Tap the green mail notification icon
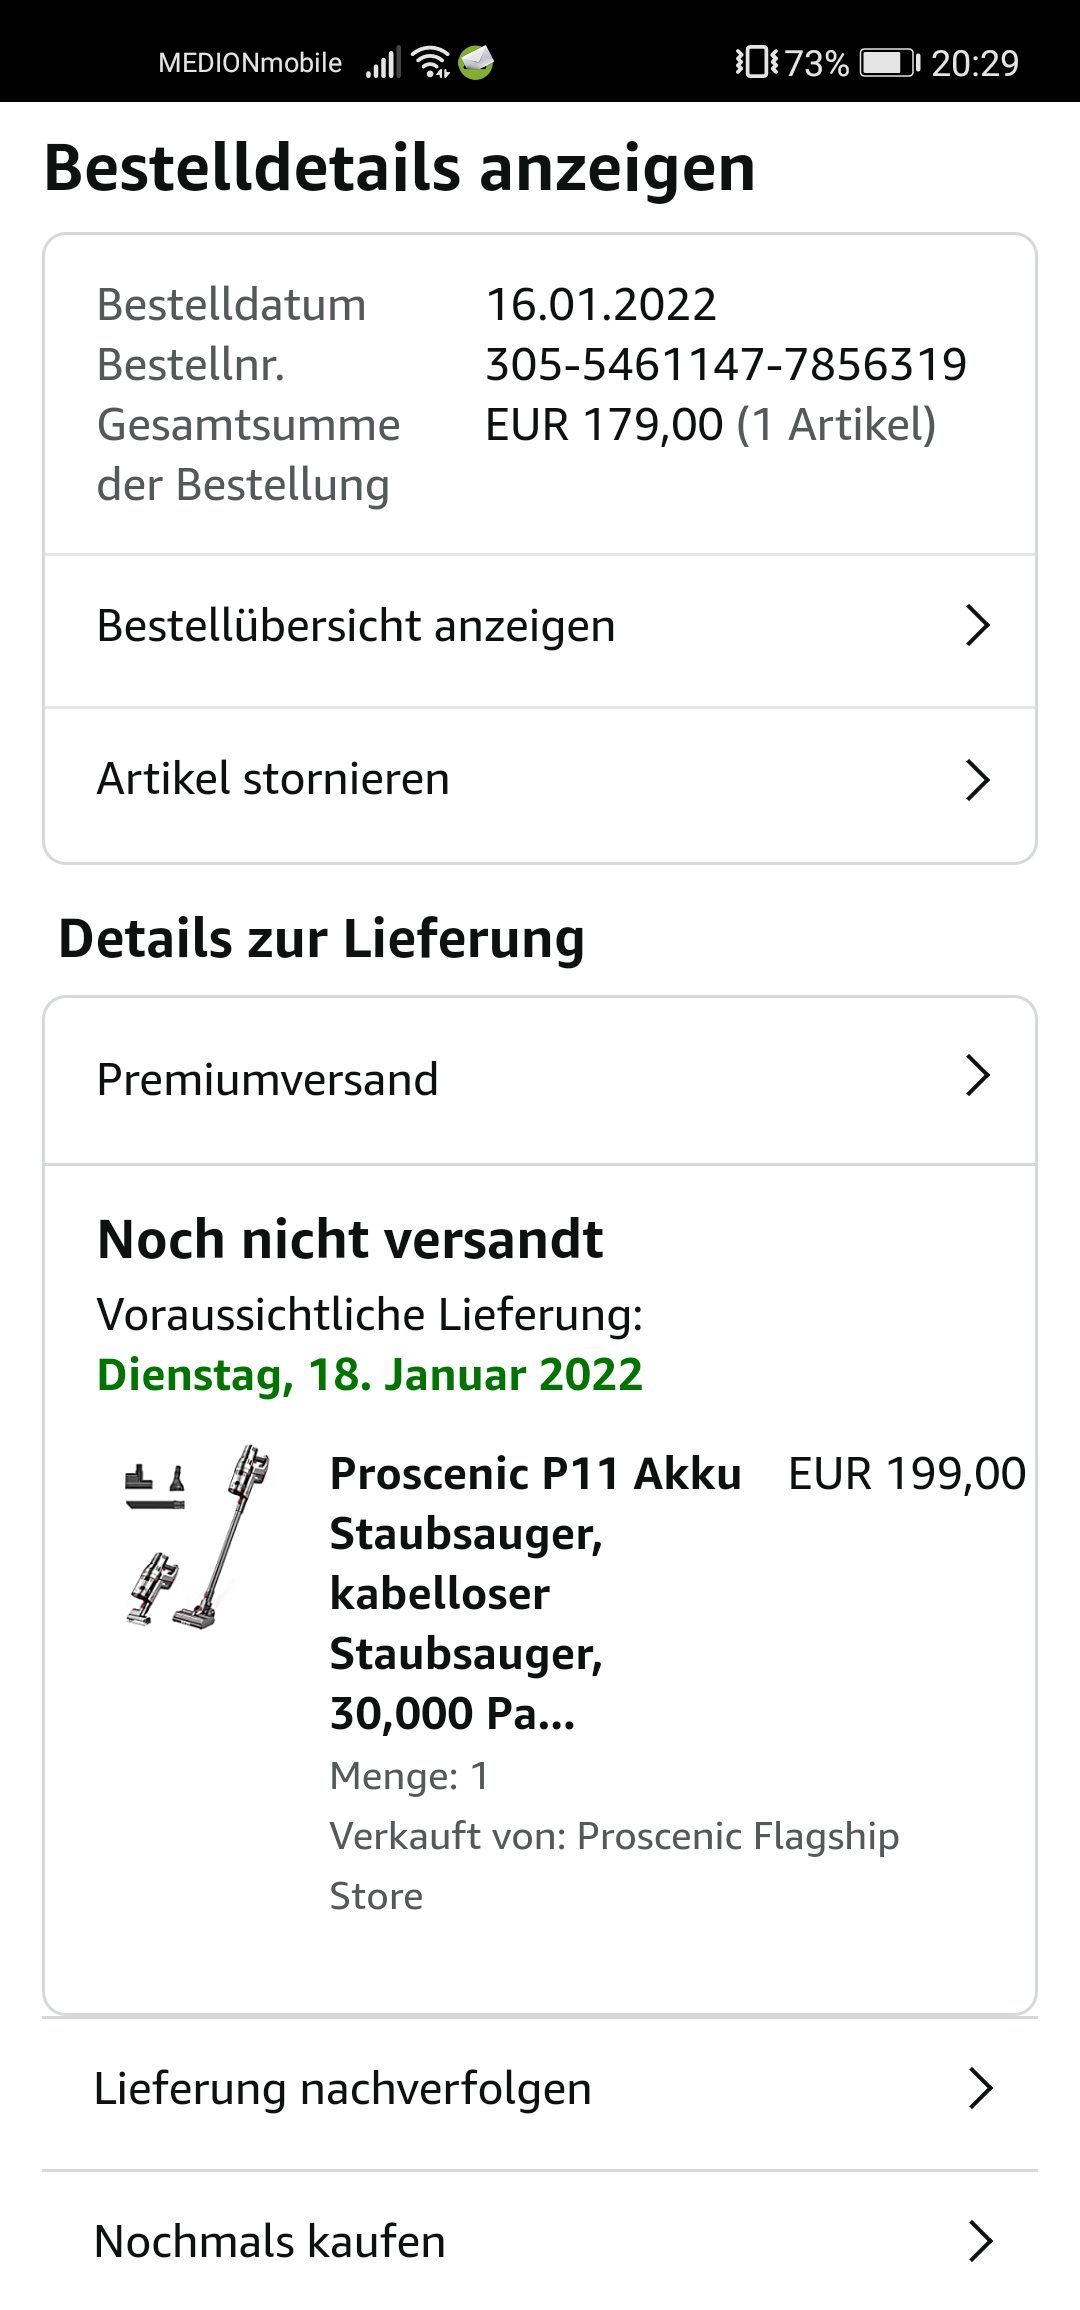Image resolution: width=1080 pixels, height=2310 pixels. click(x=476, y=62)
